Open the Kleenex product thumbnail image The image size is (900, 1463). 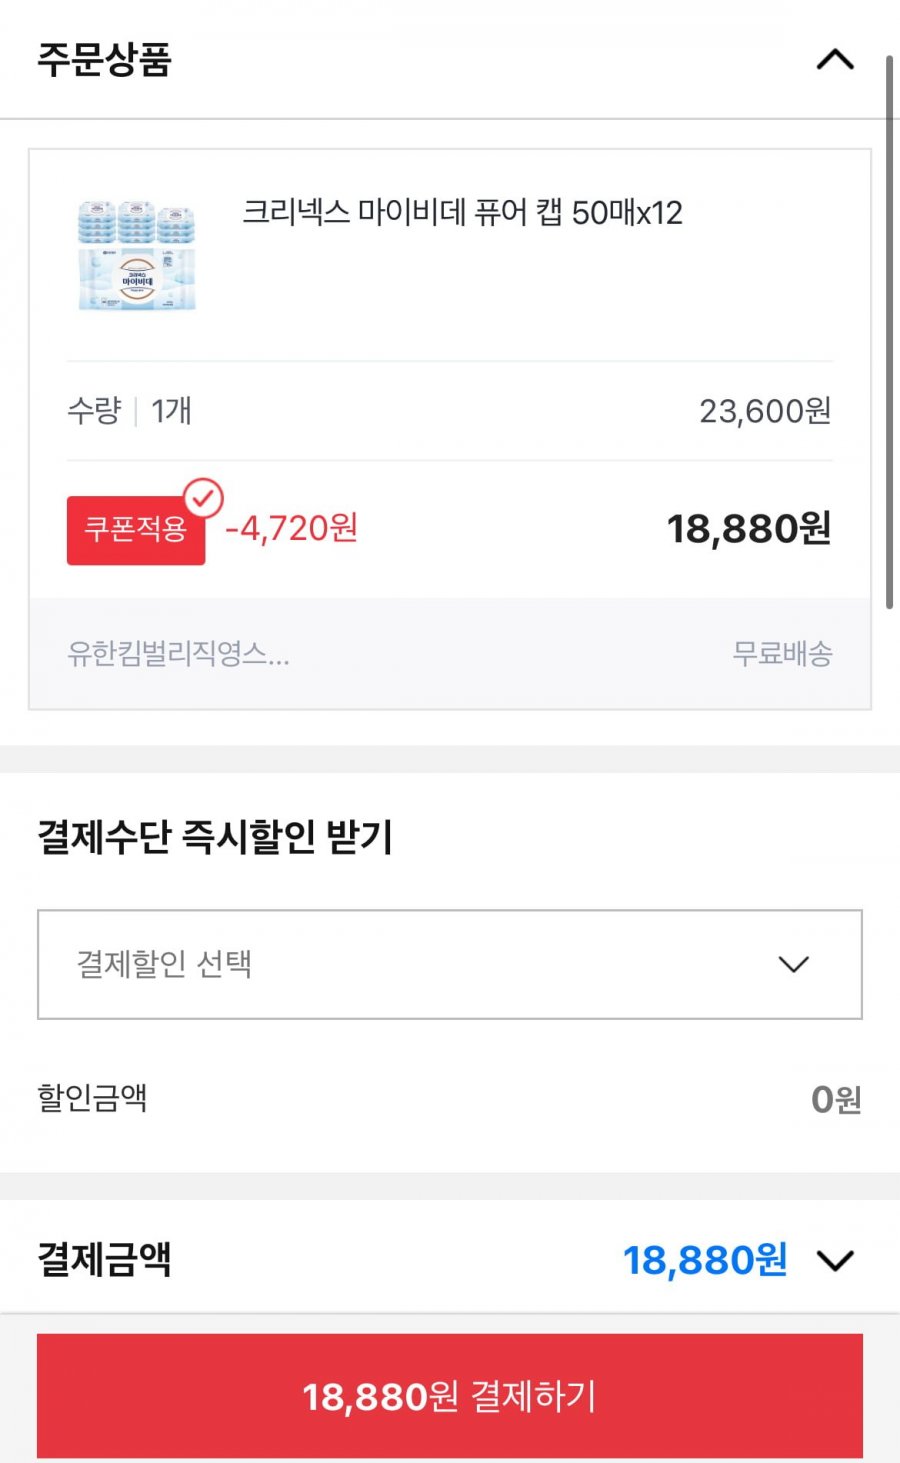[x=137, y=255]
